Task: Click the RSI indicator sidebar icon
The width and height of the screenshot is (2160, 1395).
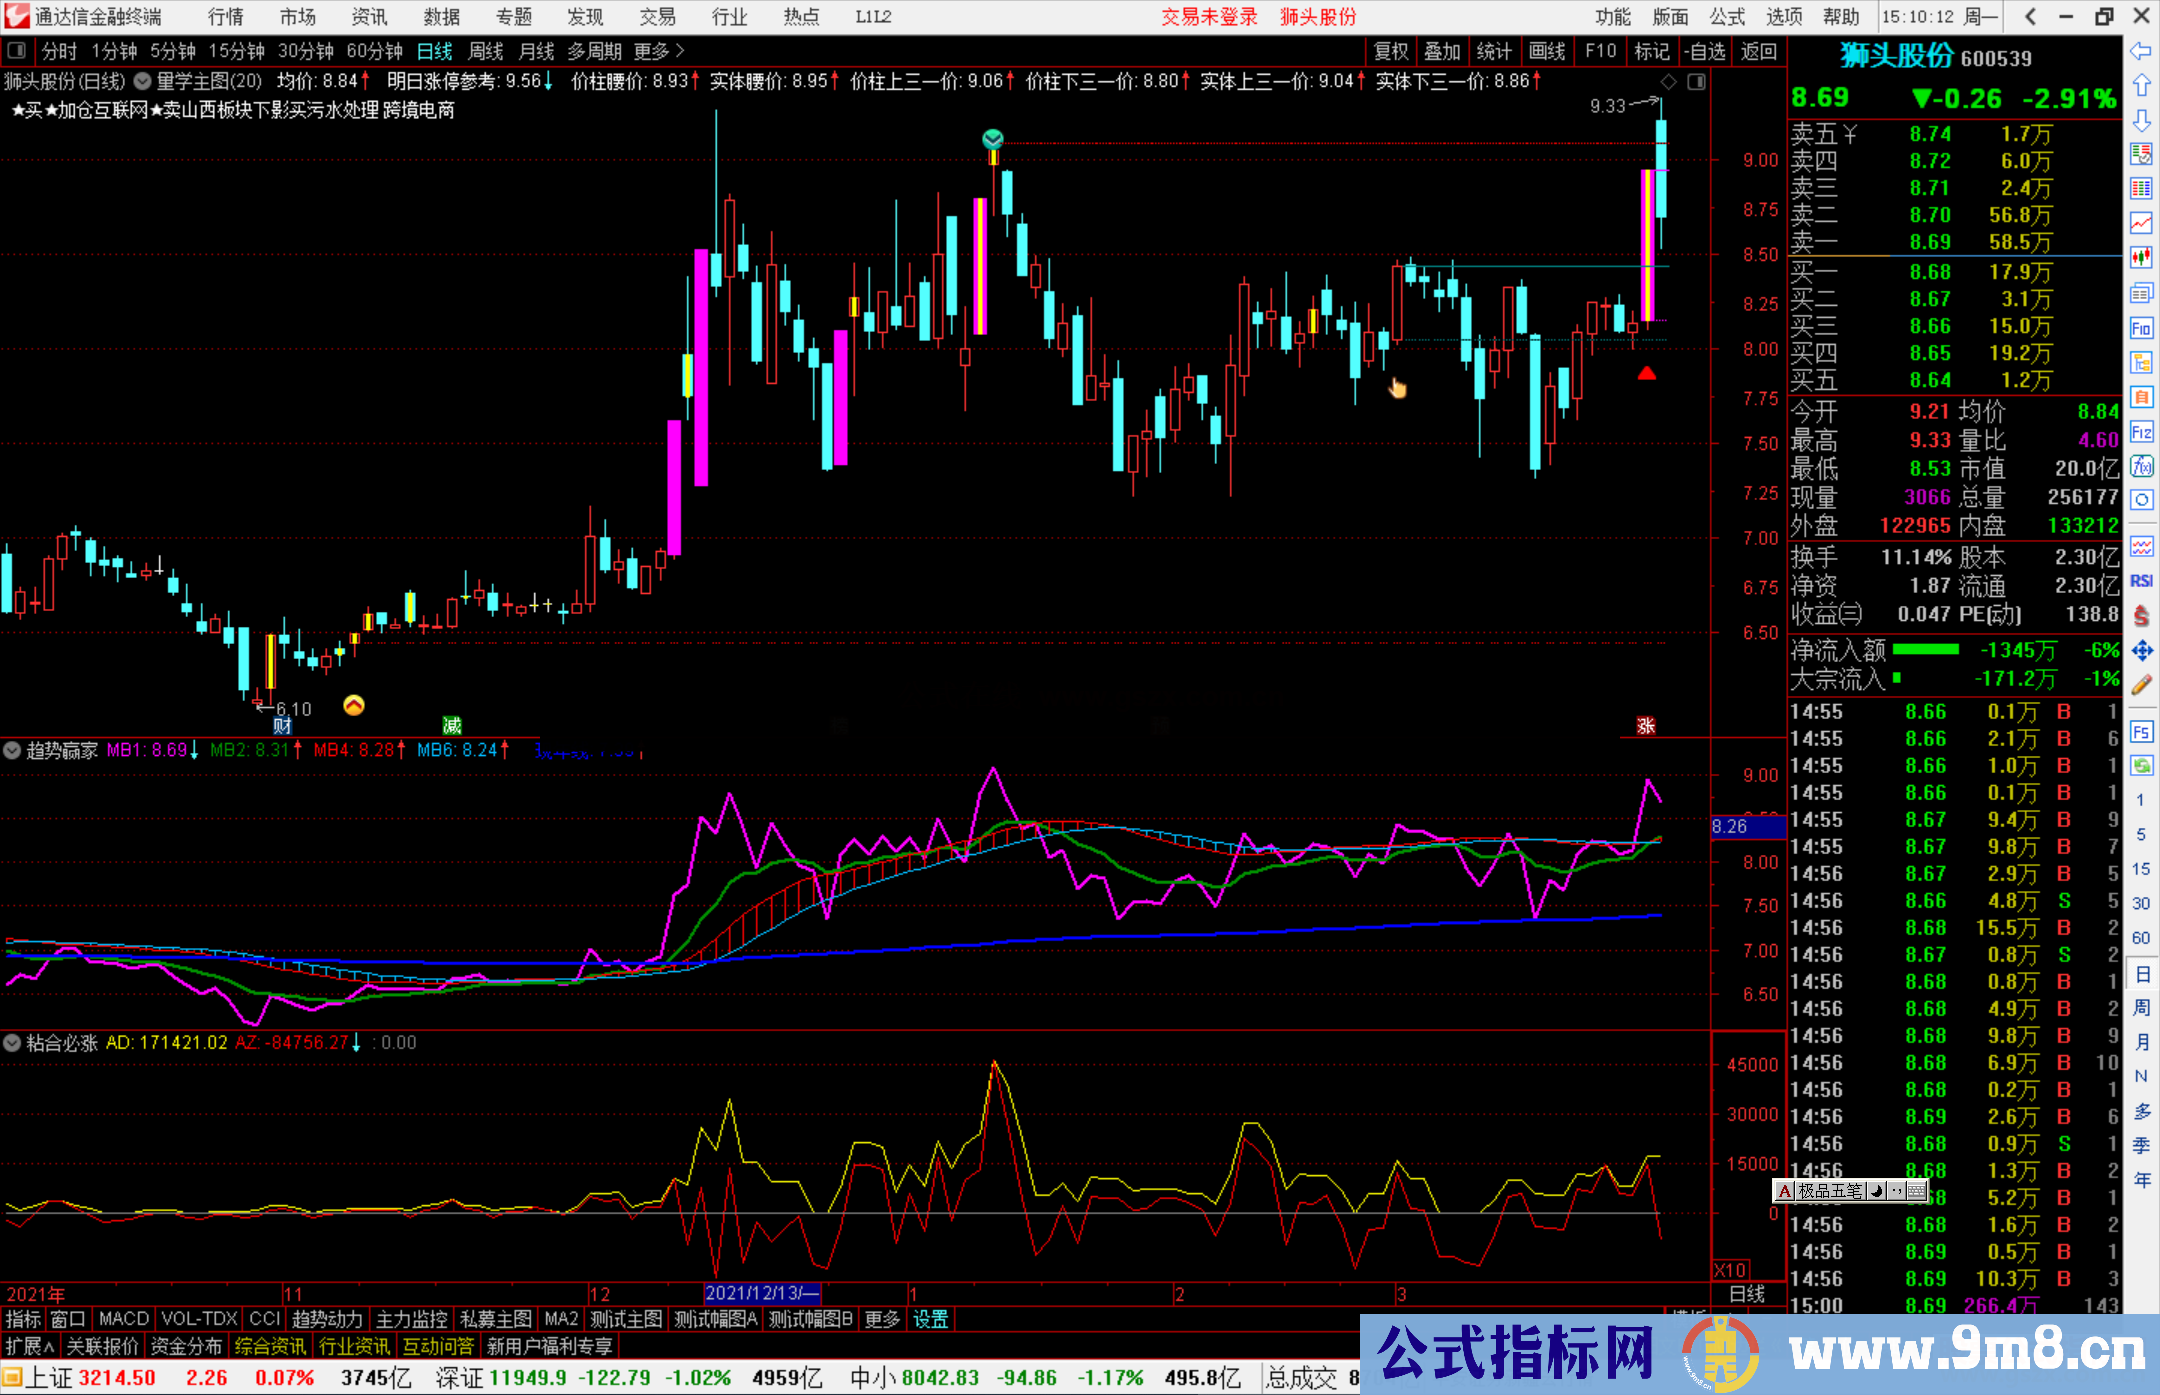Action: (2141, 581)
